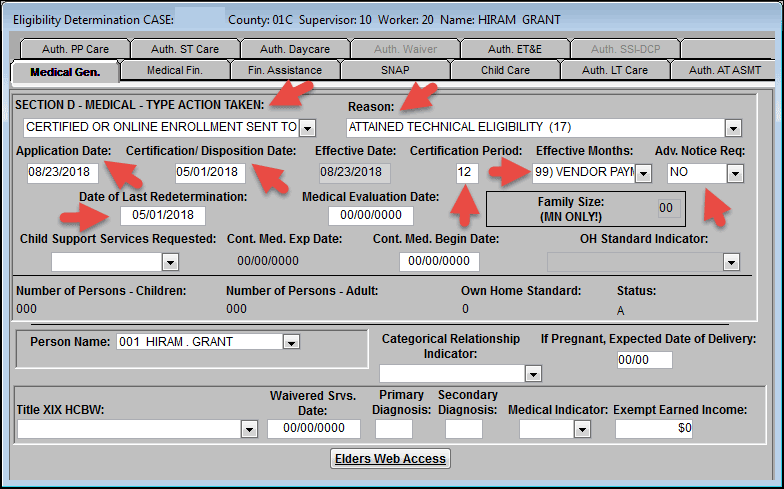784x489 pixels.
Task: Click the Adv. Notice NO value text
Action: [x=678, y=172]
